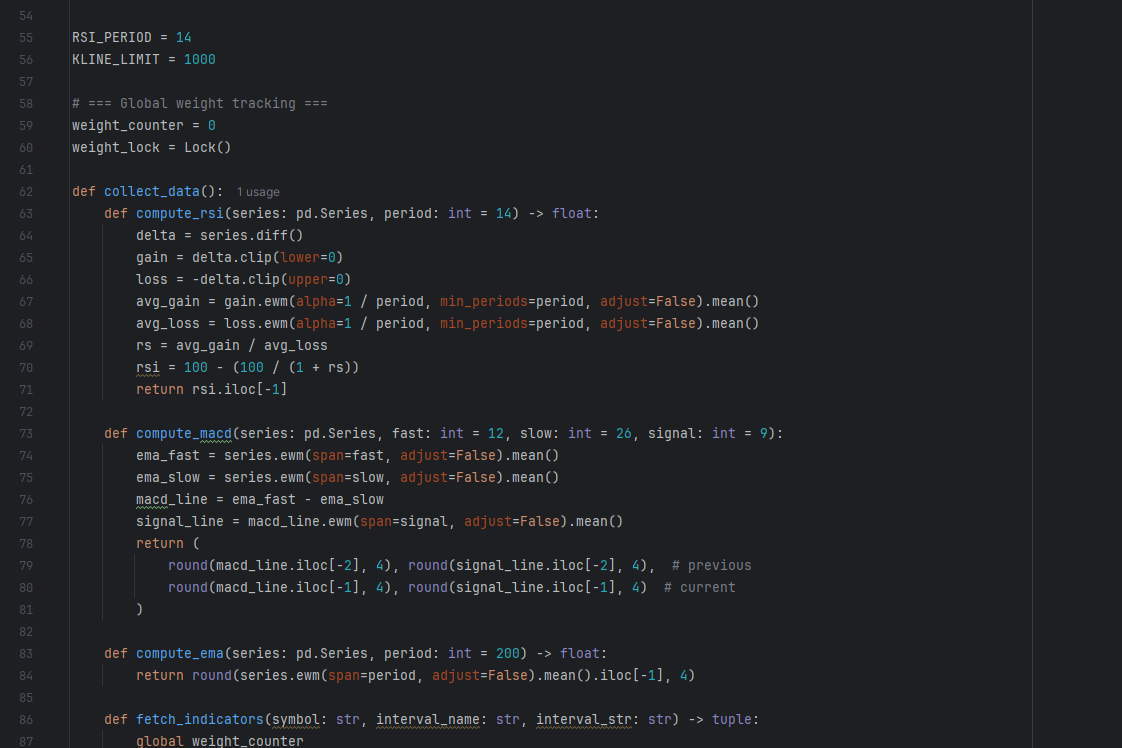The height and width of the screenshot is (748, 1122).
Task: Click the '1 usage' hint beside collect_data
Action: (258, 192)
